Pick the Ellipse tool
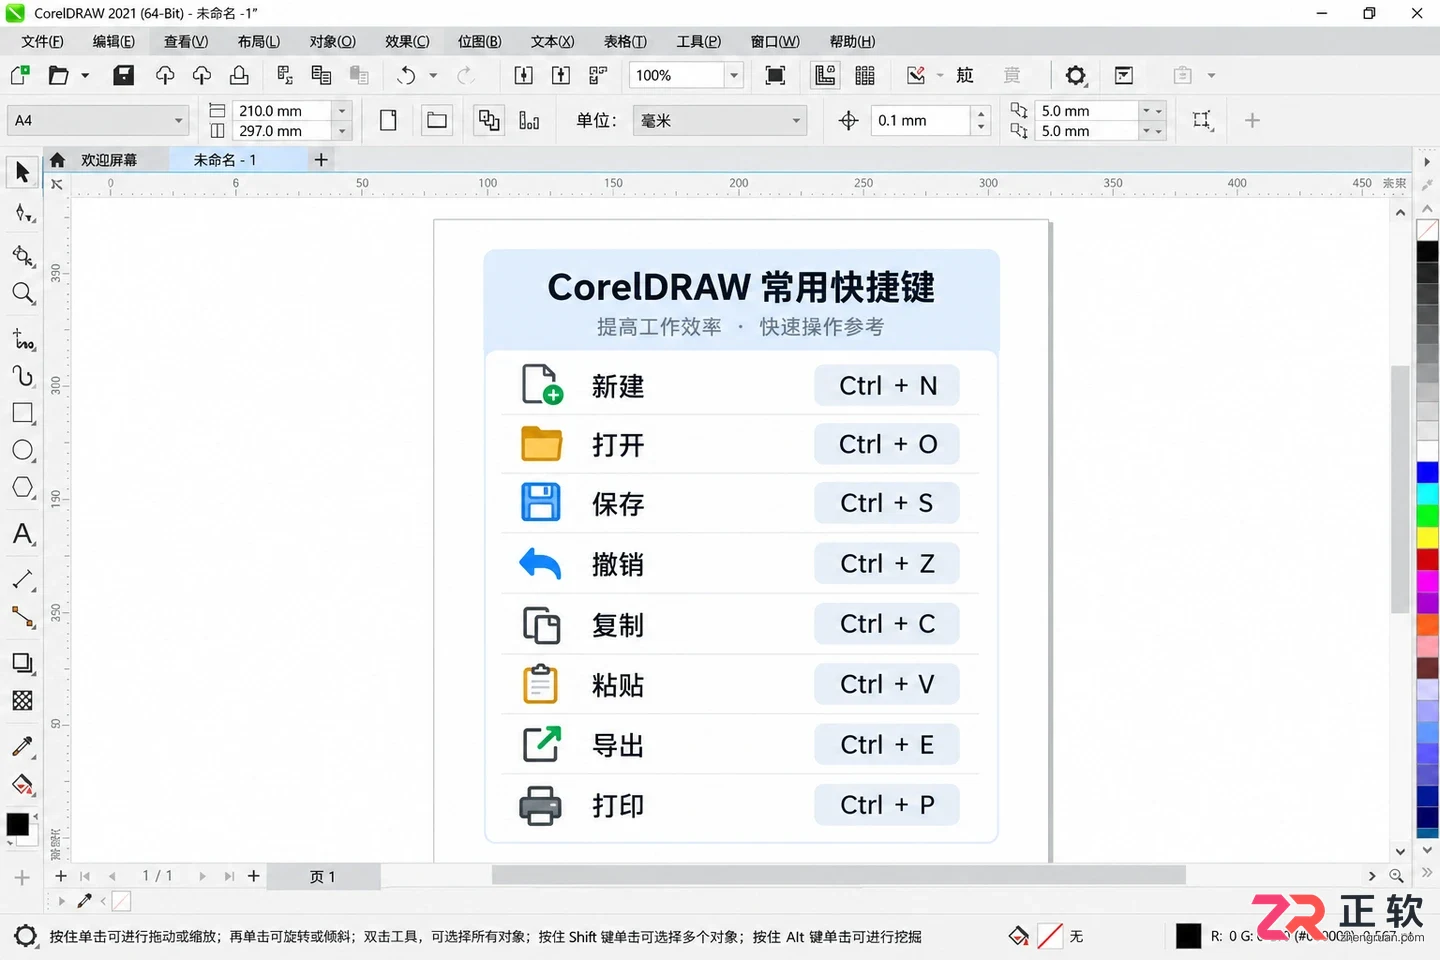The image size is (1440, 960). tap(22, 450)
